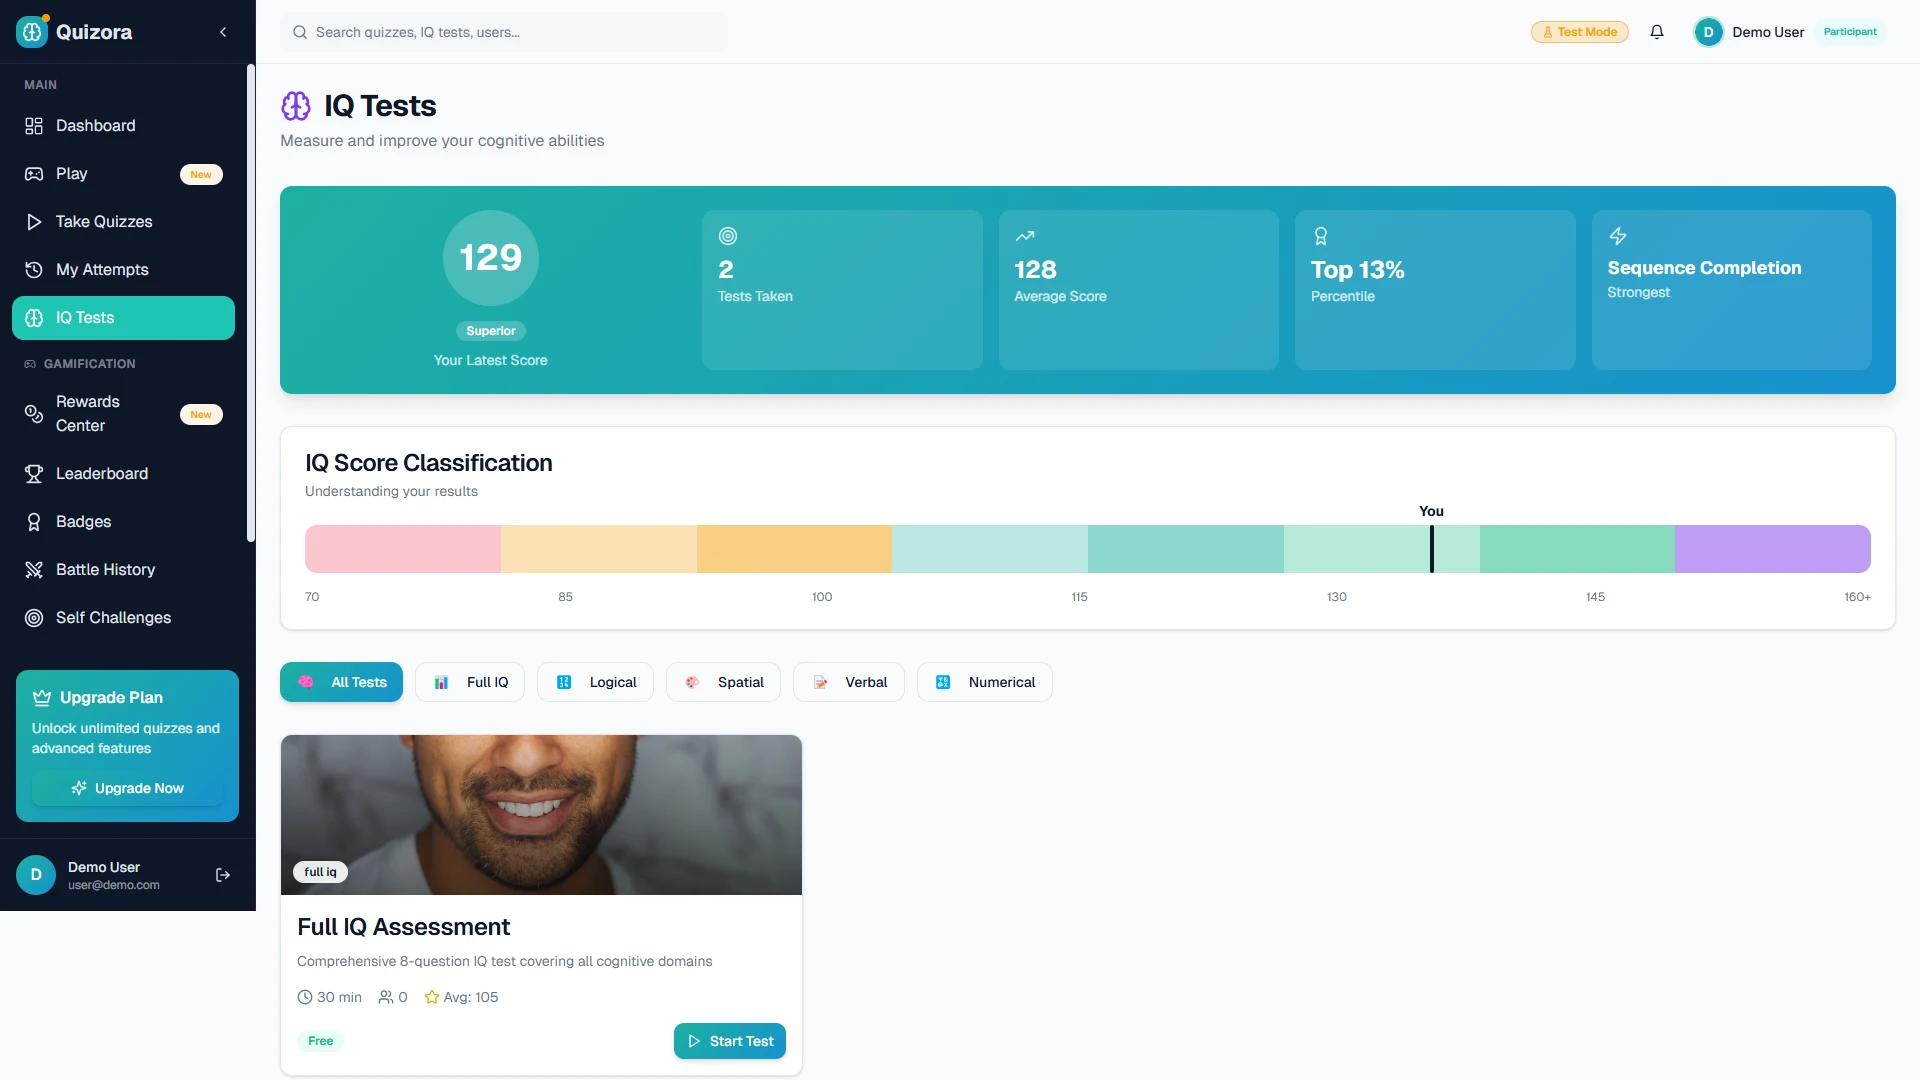1920x1080 pixels.
Task: Click the Dashboard grid icon
Action: pyautogui.click(x=34, y=126)
